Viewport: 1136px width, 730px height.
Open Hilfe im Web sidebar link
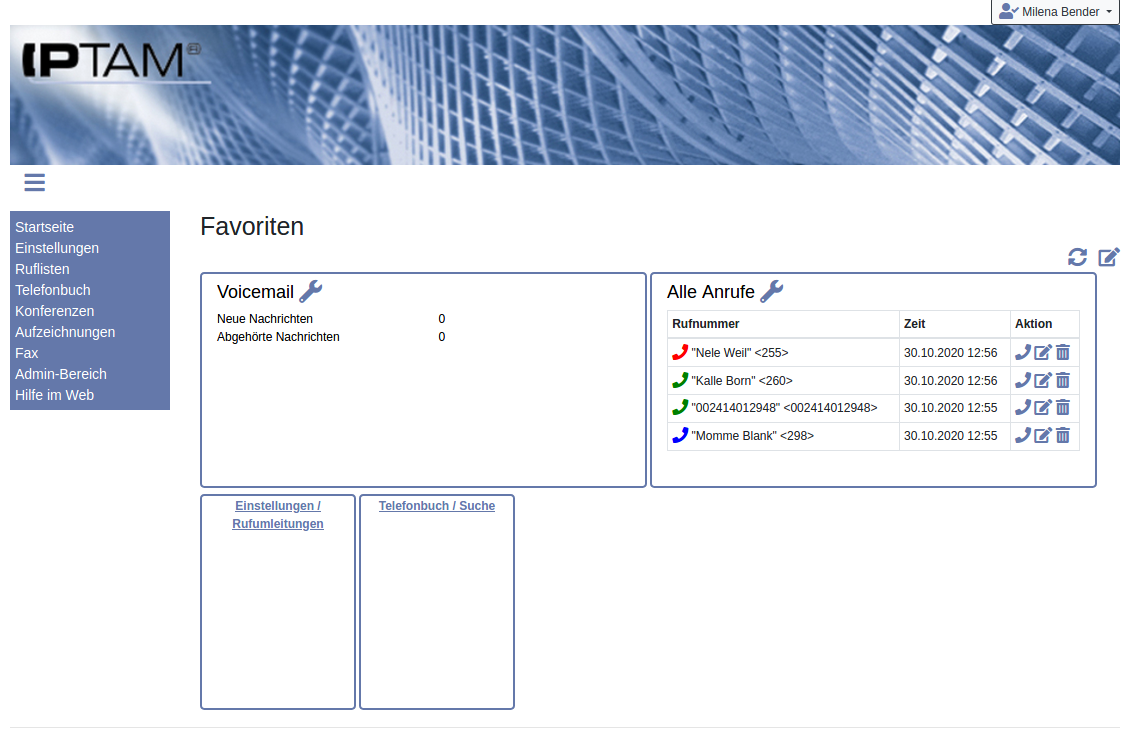[x=55, y=395]
